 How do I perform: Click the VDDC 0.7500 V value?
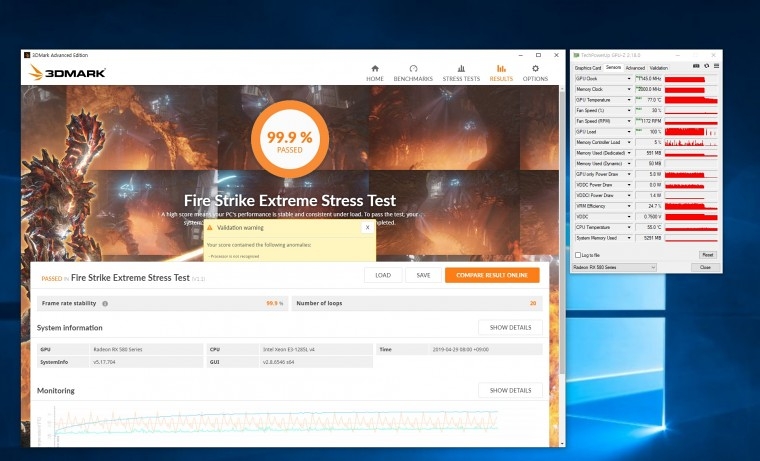pyautogui.click(x=649, y=217)
